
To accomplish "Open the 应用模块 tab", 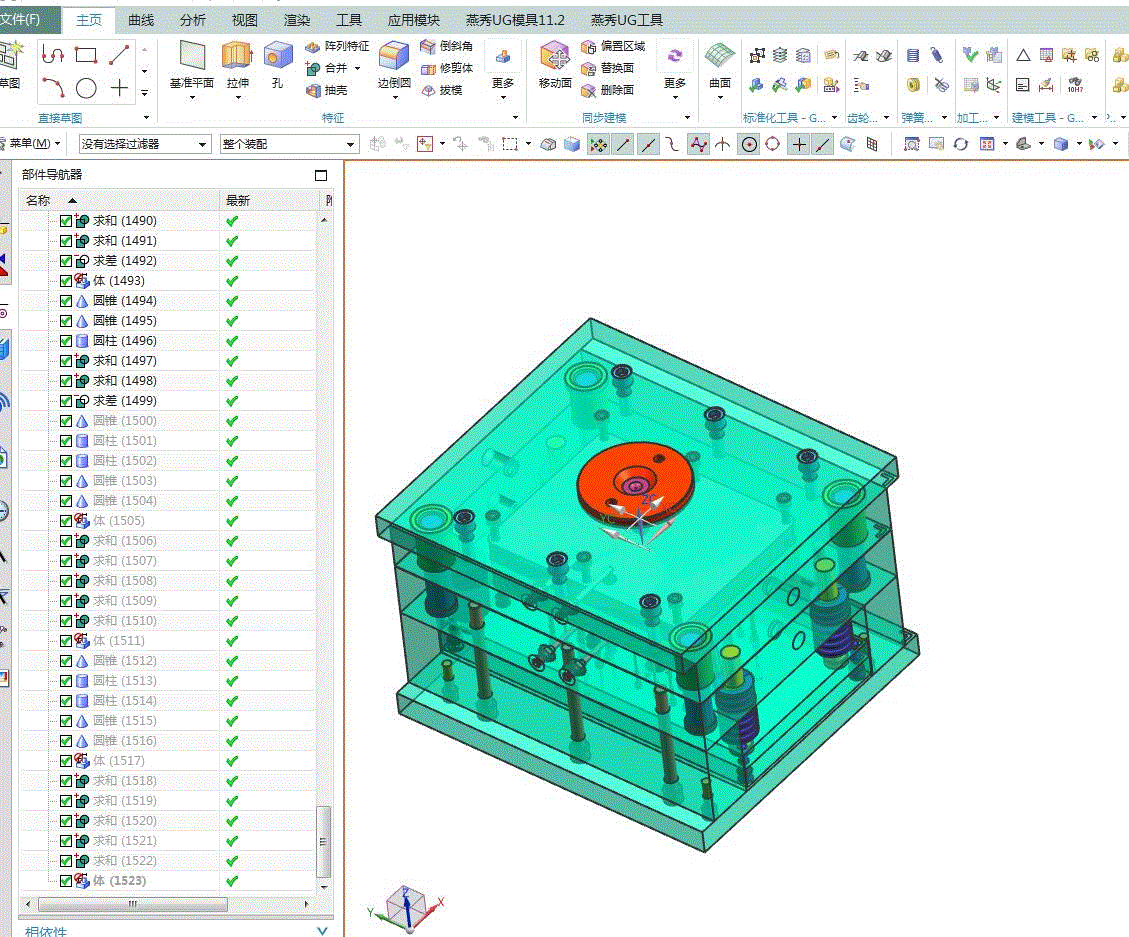I will pyautogui.click(x=414, y=20).
